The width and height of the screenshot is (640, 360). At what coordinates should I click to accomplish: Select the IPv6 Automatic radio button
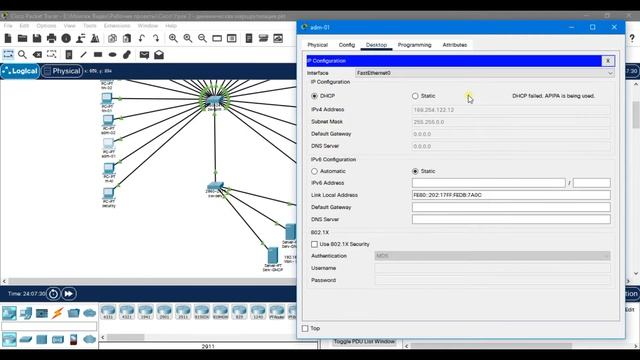[314, 171]
